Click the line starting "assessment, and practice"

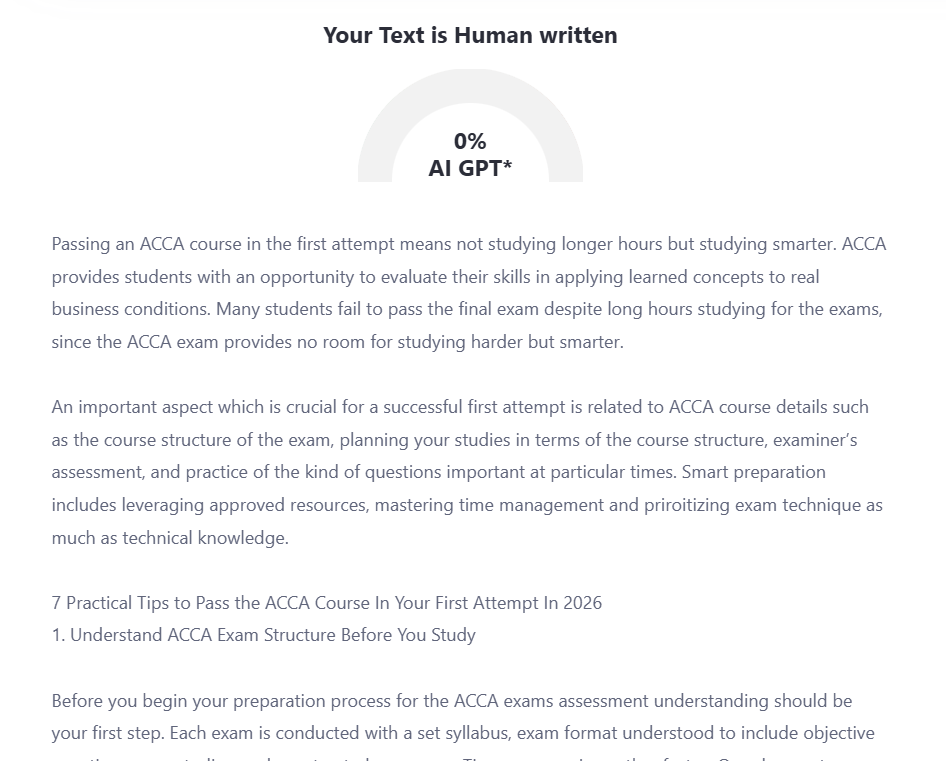coord(438,472)
